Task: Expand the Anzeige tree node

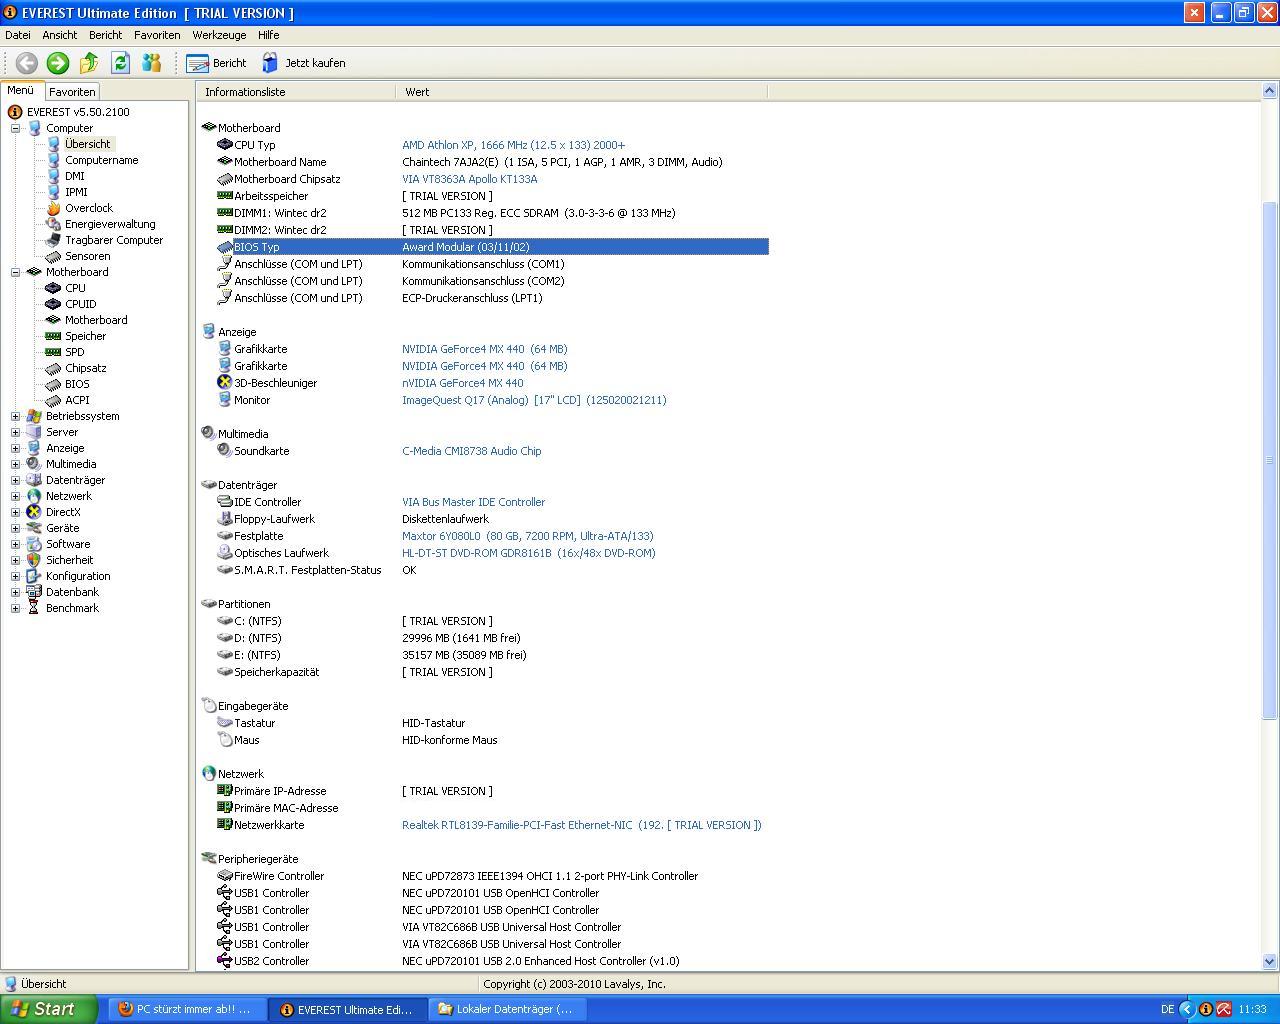Action: coord(15,448)
